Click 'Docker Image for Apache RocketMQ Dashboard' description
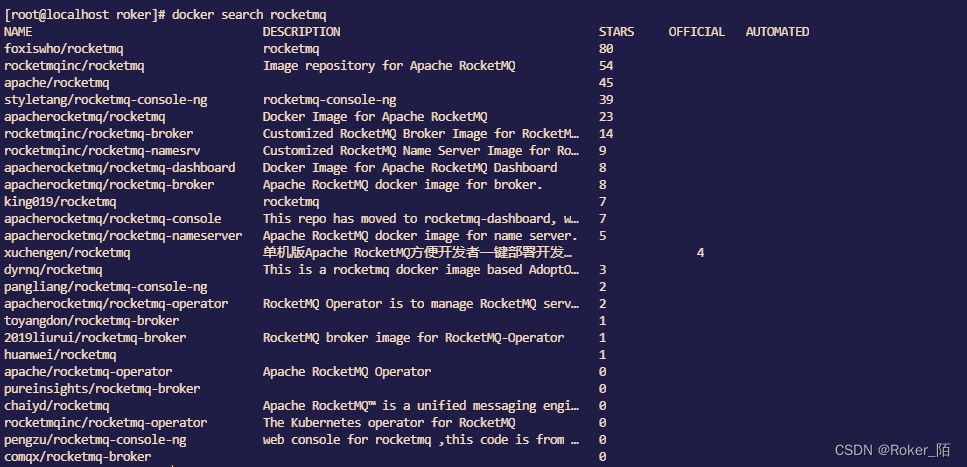 410,168
